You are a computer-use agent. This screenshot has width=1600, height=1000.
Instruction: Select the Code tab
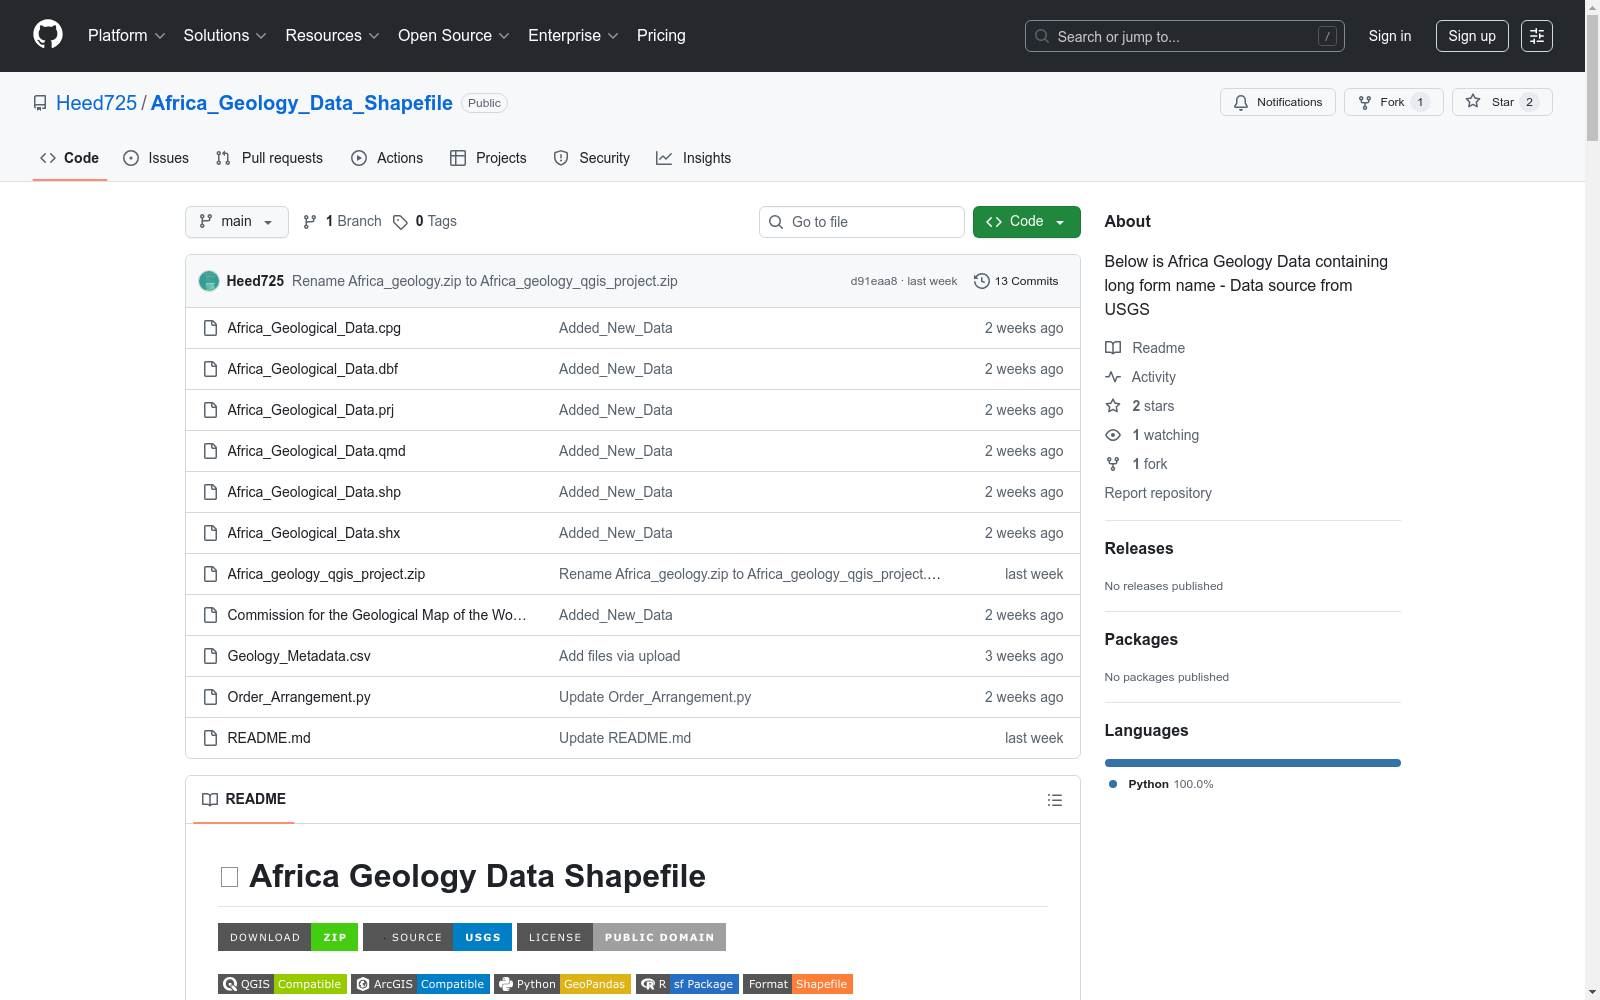70,158
